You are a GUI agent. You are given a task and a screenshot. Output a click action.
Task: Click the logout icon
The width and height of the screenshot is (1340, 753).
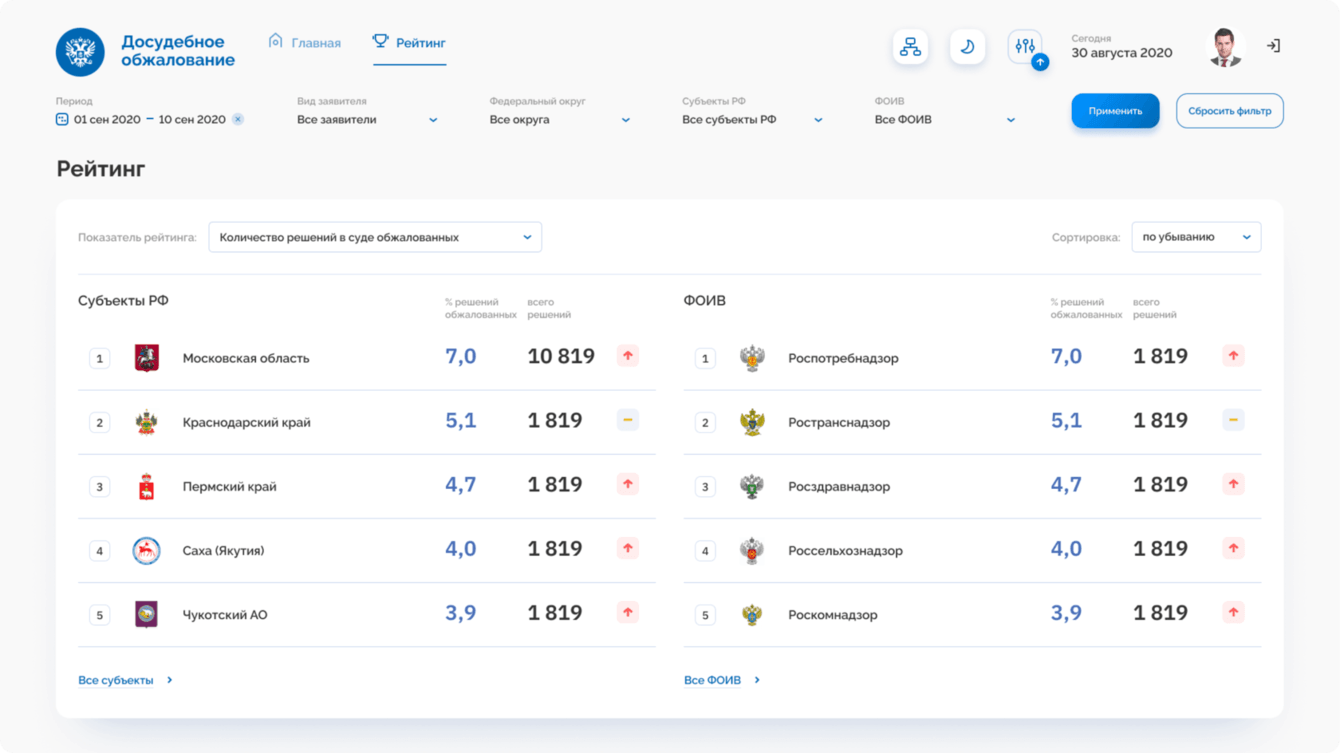coord(1273,46)
